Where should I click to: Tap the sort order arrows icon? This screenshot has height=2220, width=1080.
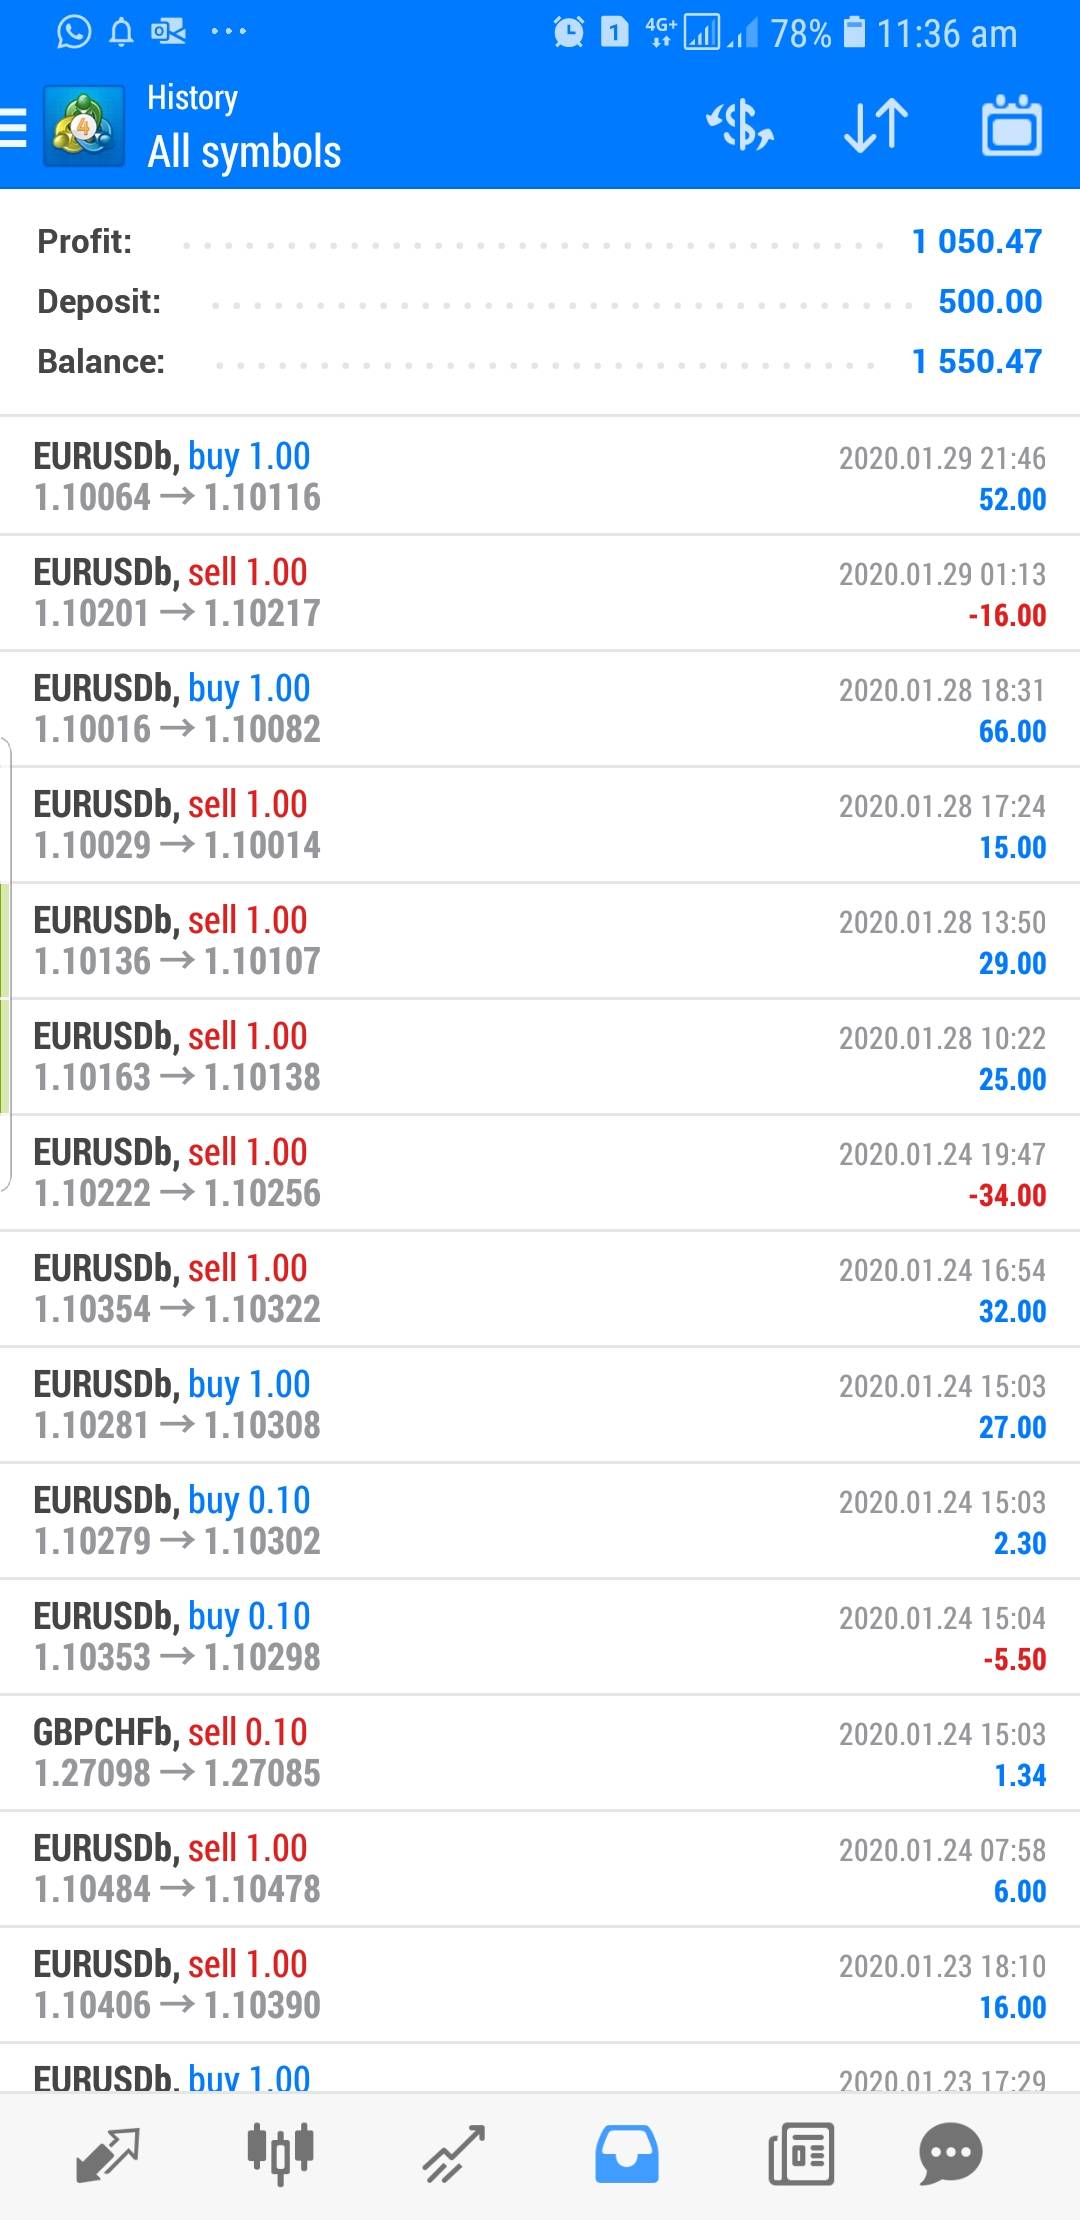(x=876, y=127)
